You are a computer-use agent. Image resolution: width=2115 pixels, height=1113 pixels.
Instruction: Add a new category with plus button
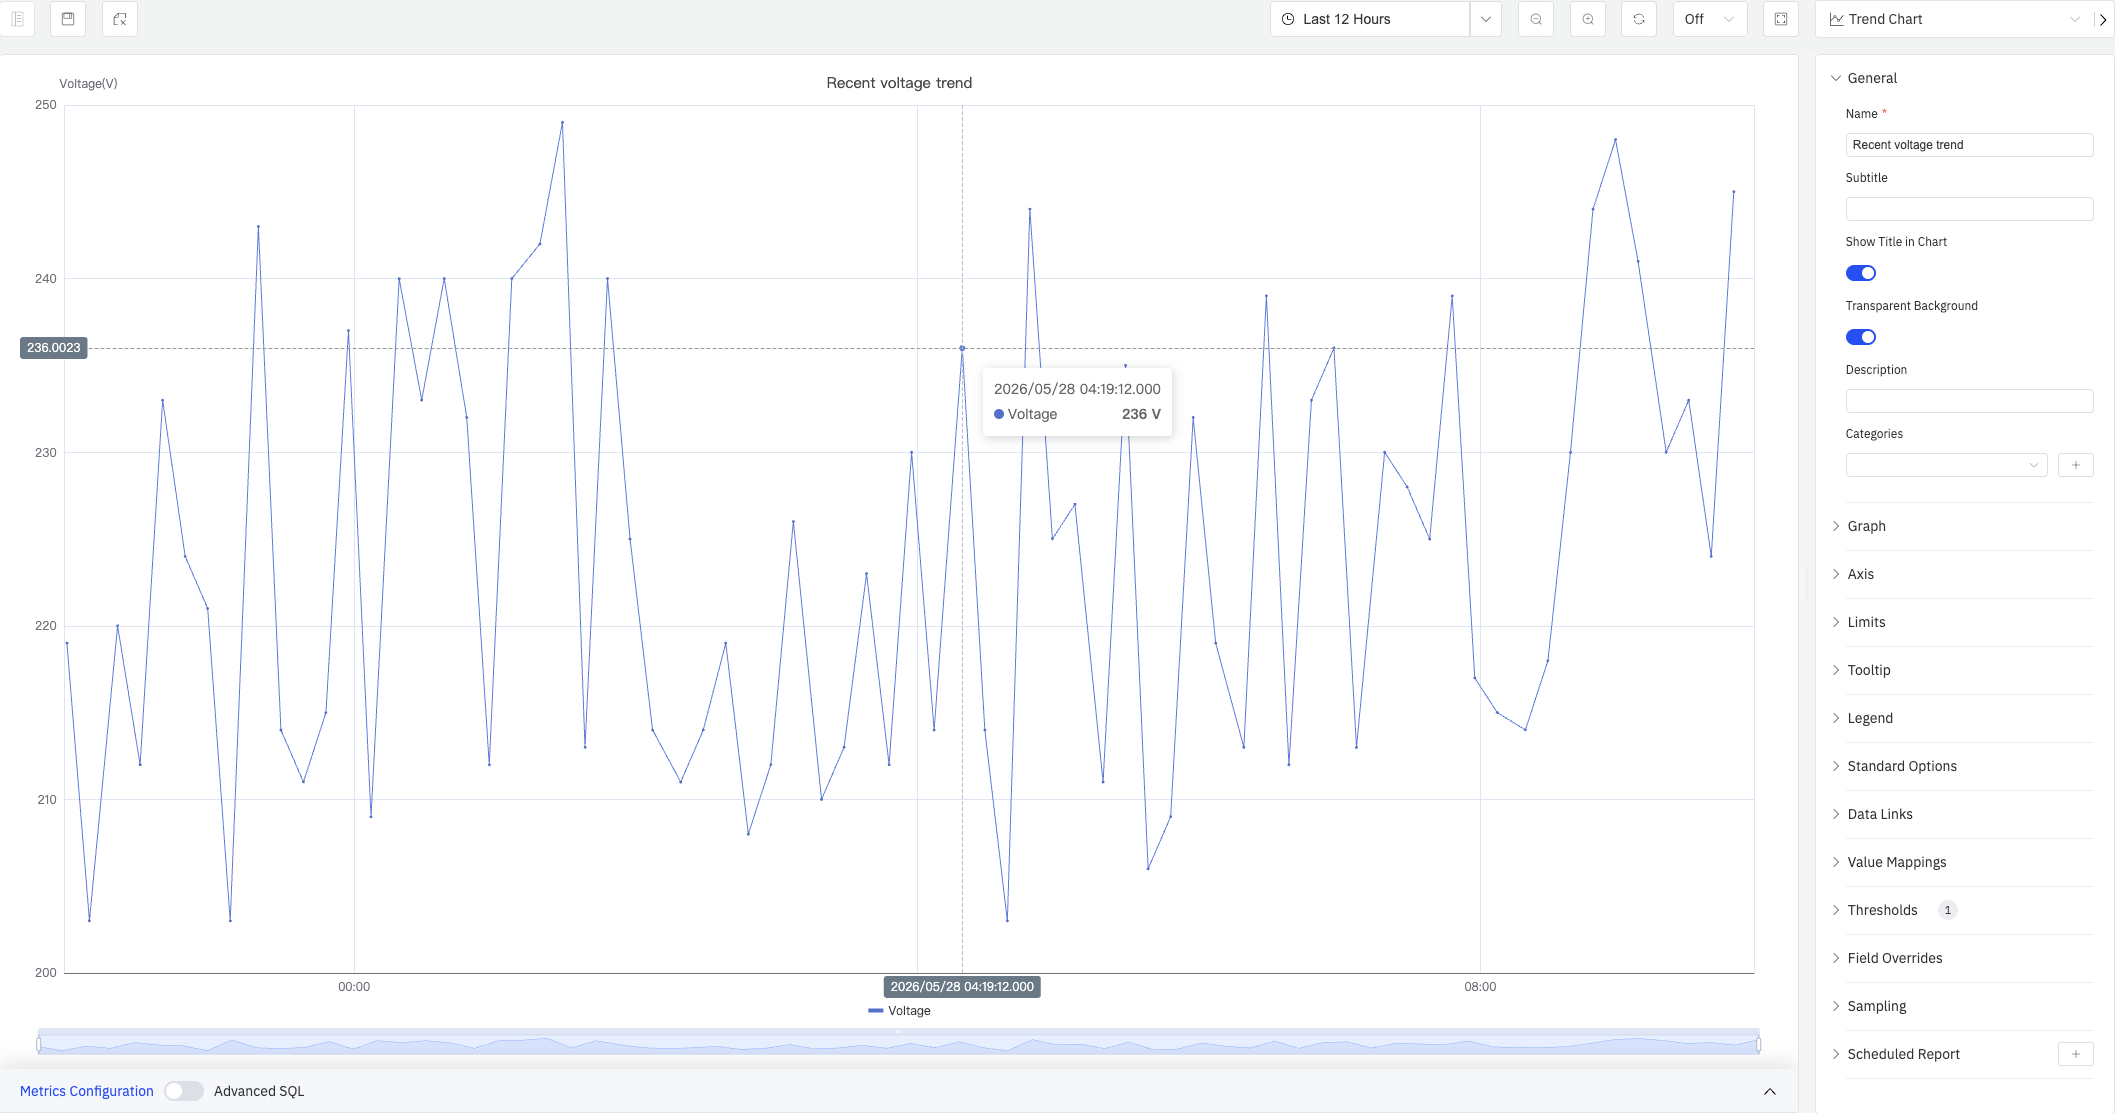[2076, 465]
